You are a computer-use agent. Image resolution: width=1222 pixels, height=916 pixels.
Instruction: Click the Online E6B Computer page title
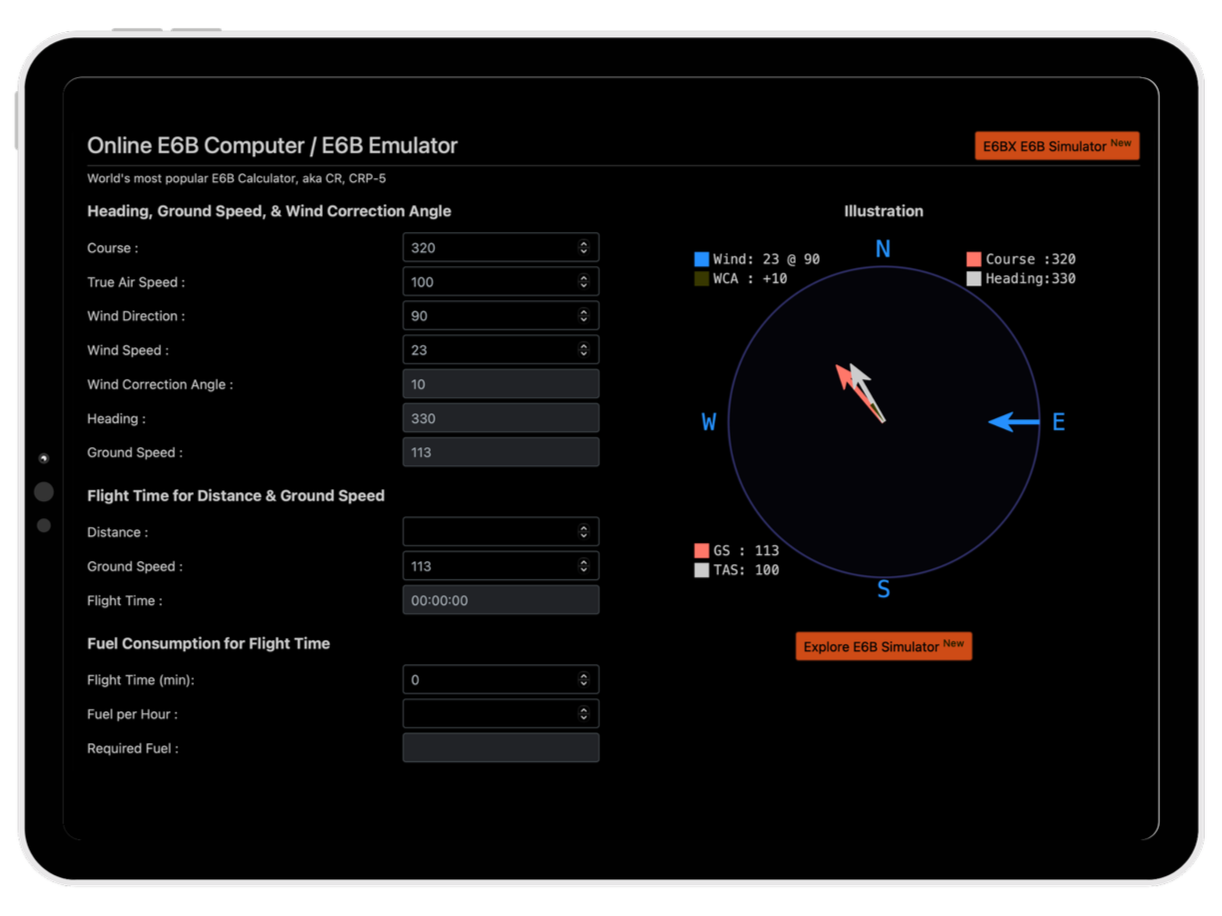coord(272,145)
